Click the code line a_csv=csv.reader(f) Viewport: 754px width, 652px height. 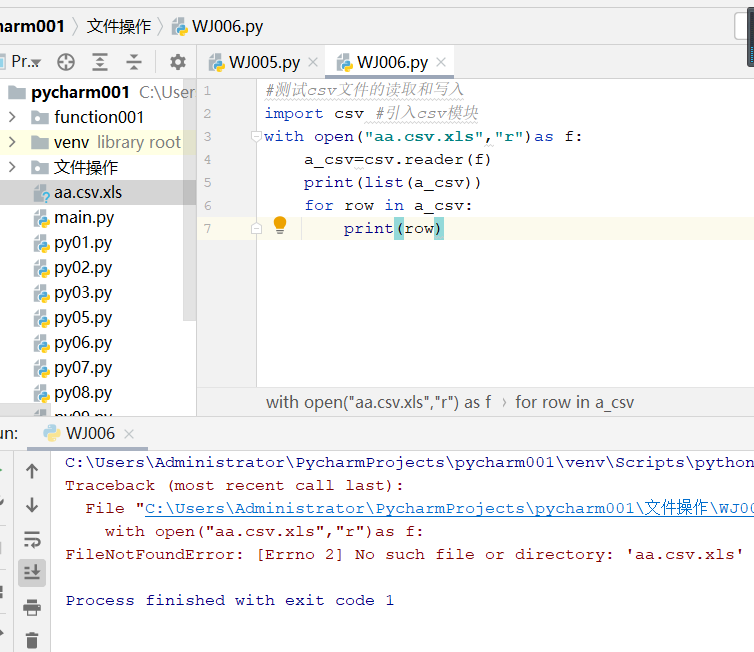coord(397,160)
